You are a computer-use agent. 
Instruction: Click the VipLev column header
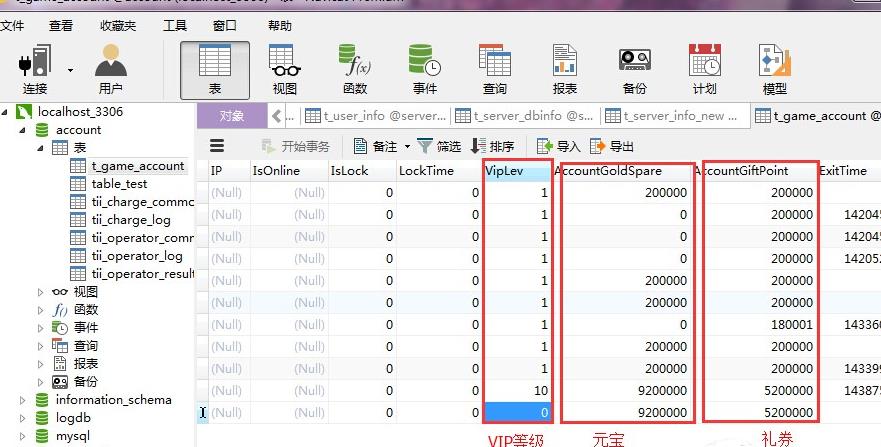(517, 171)
